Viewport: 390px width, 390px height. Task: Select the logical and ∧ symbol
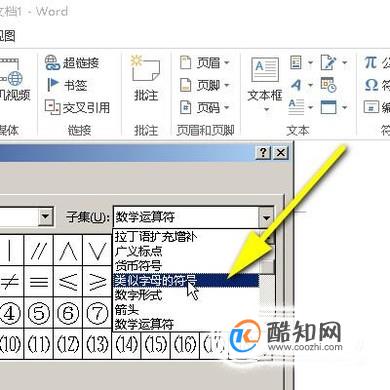68,250
